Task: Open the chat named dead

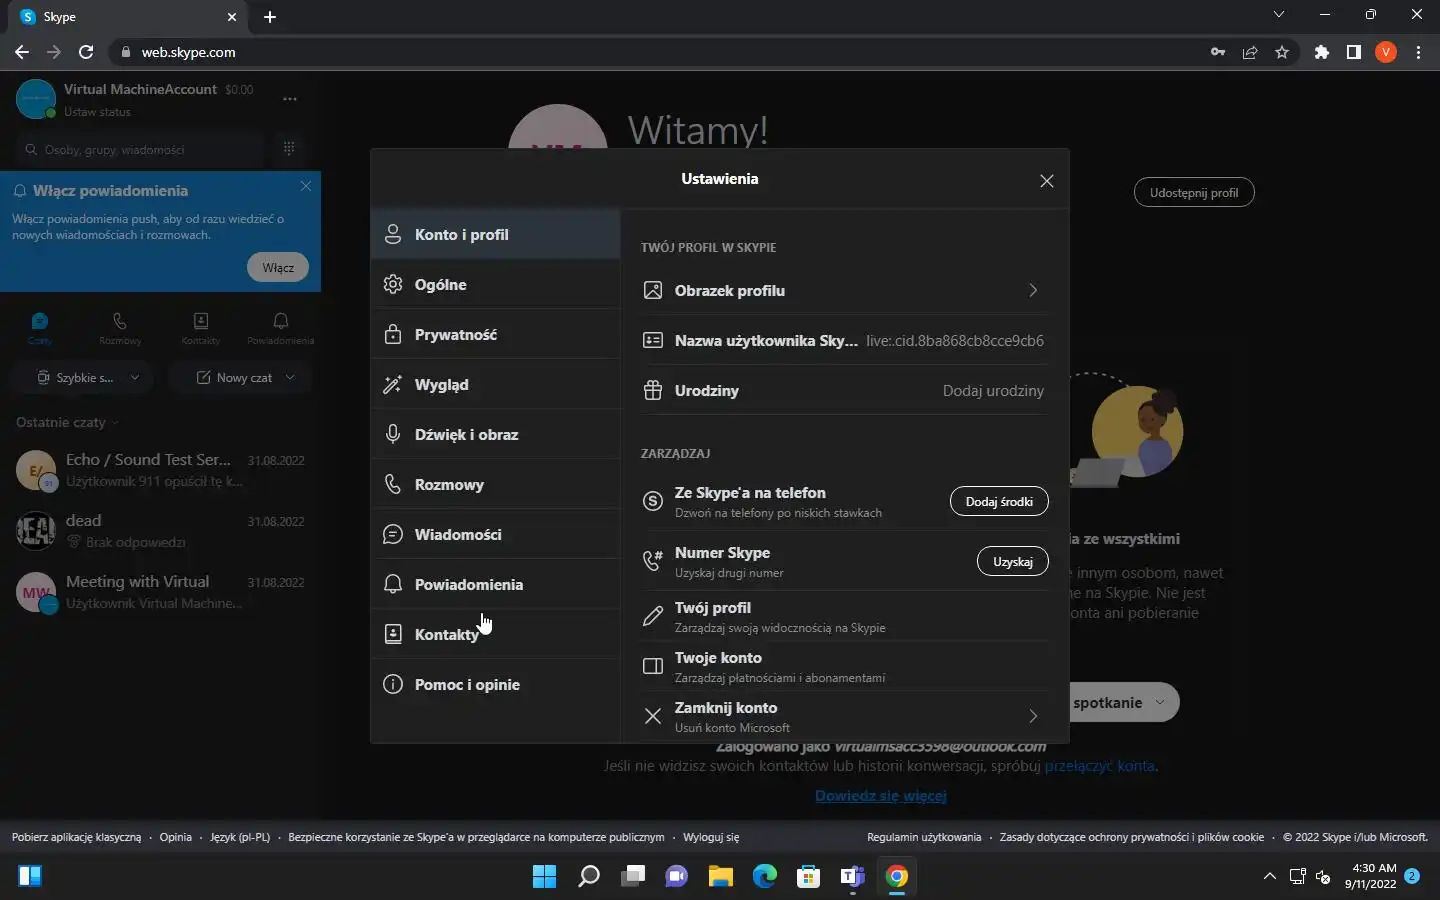Action: [x=160, y=531]
